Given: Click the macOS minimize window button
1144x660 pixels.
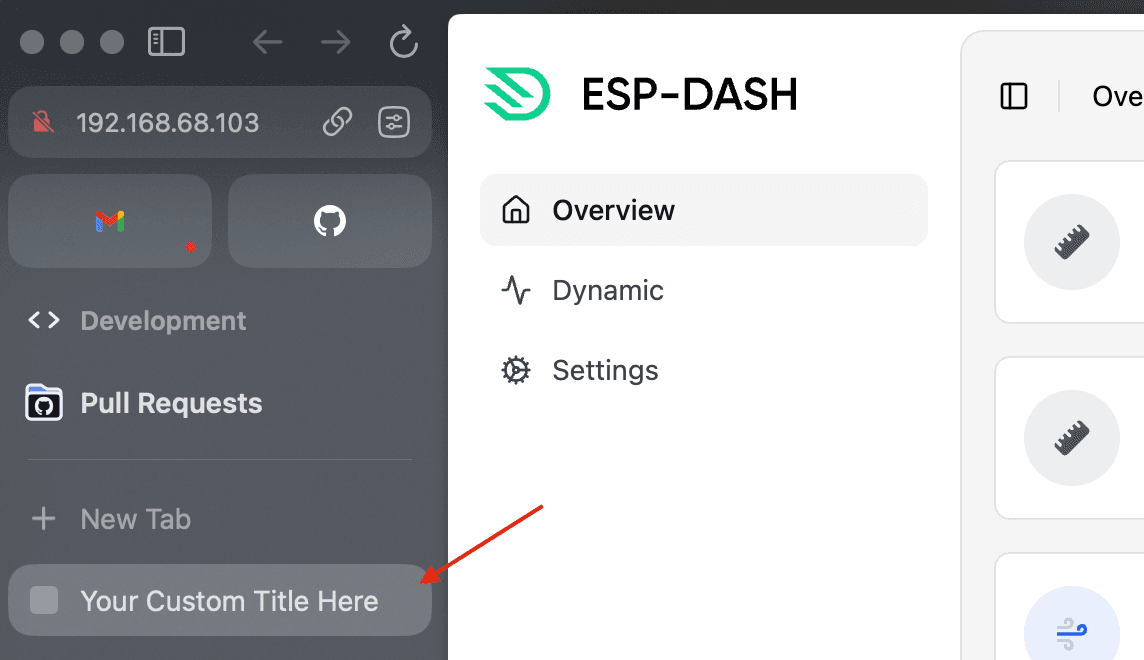Looking at the screenshot, I should (x=72, y=42).
